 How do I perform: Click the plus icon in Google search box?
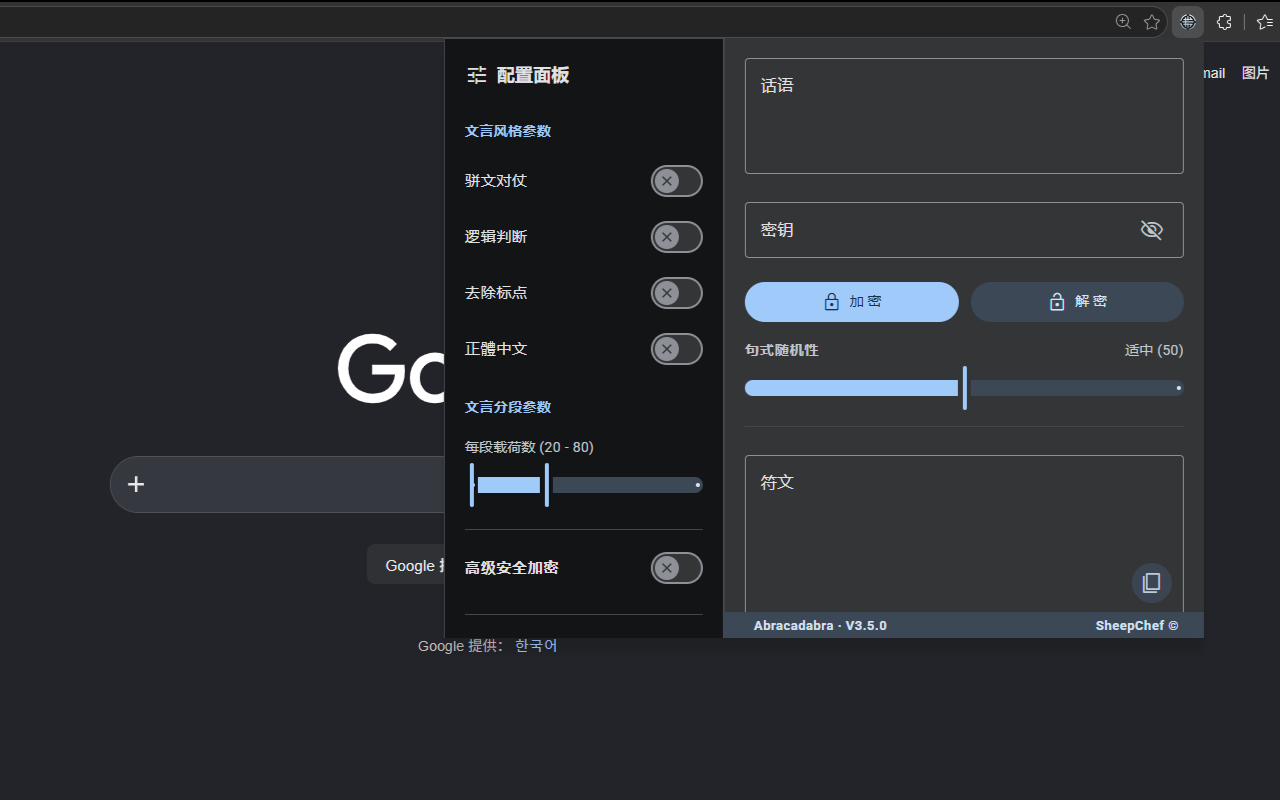136,484
